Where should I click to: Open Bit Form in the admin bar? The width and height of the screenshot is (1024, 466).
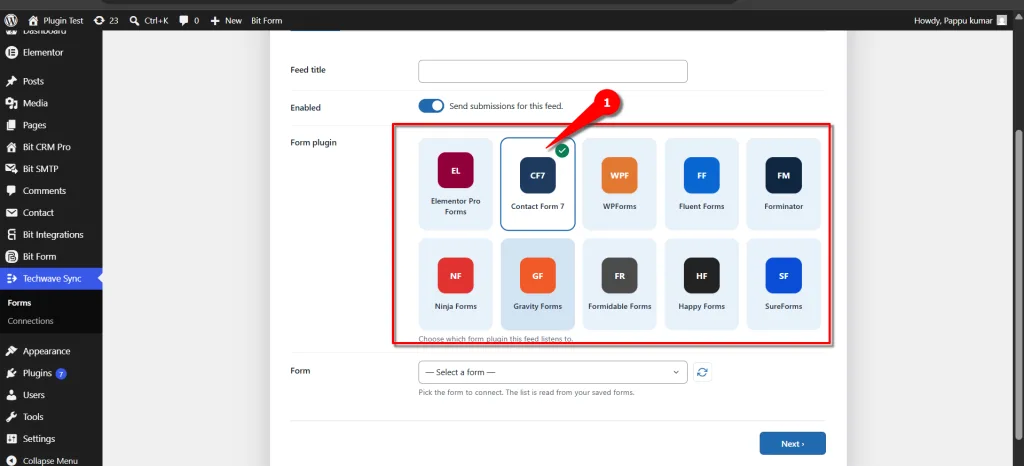coord(266,20)
